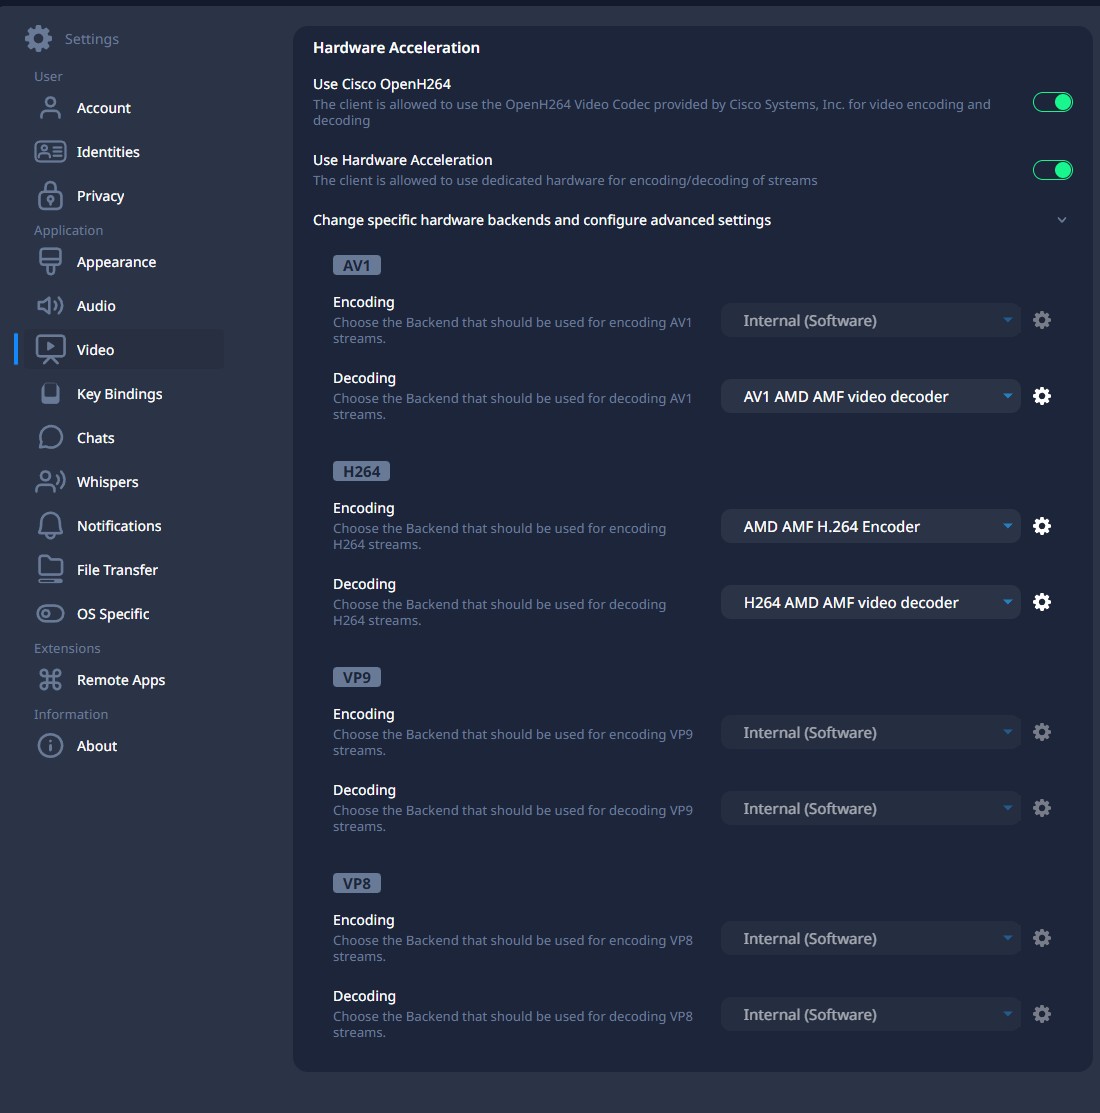Select the Audio speaker icon
This screenshot has width=1100, height=1113.
pos(50,306)
